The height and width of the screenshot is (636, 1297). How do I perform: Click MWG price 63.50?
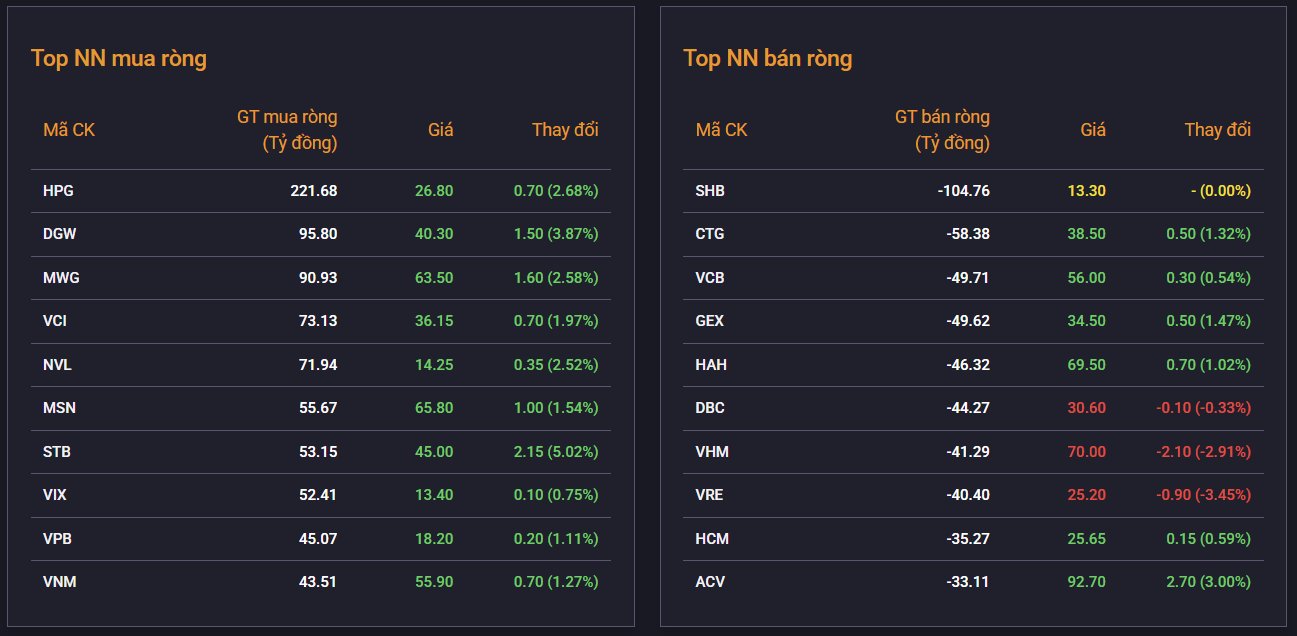click(434, 278)
